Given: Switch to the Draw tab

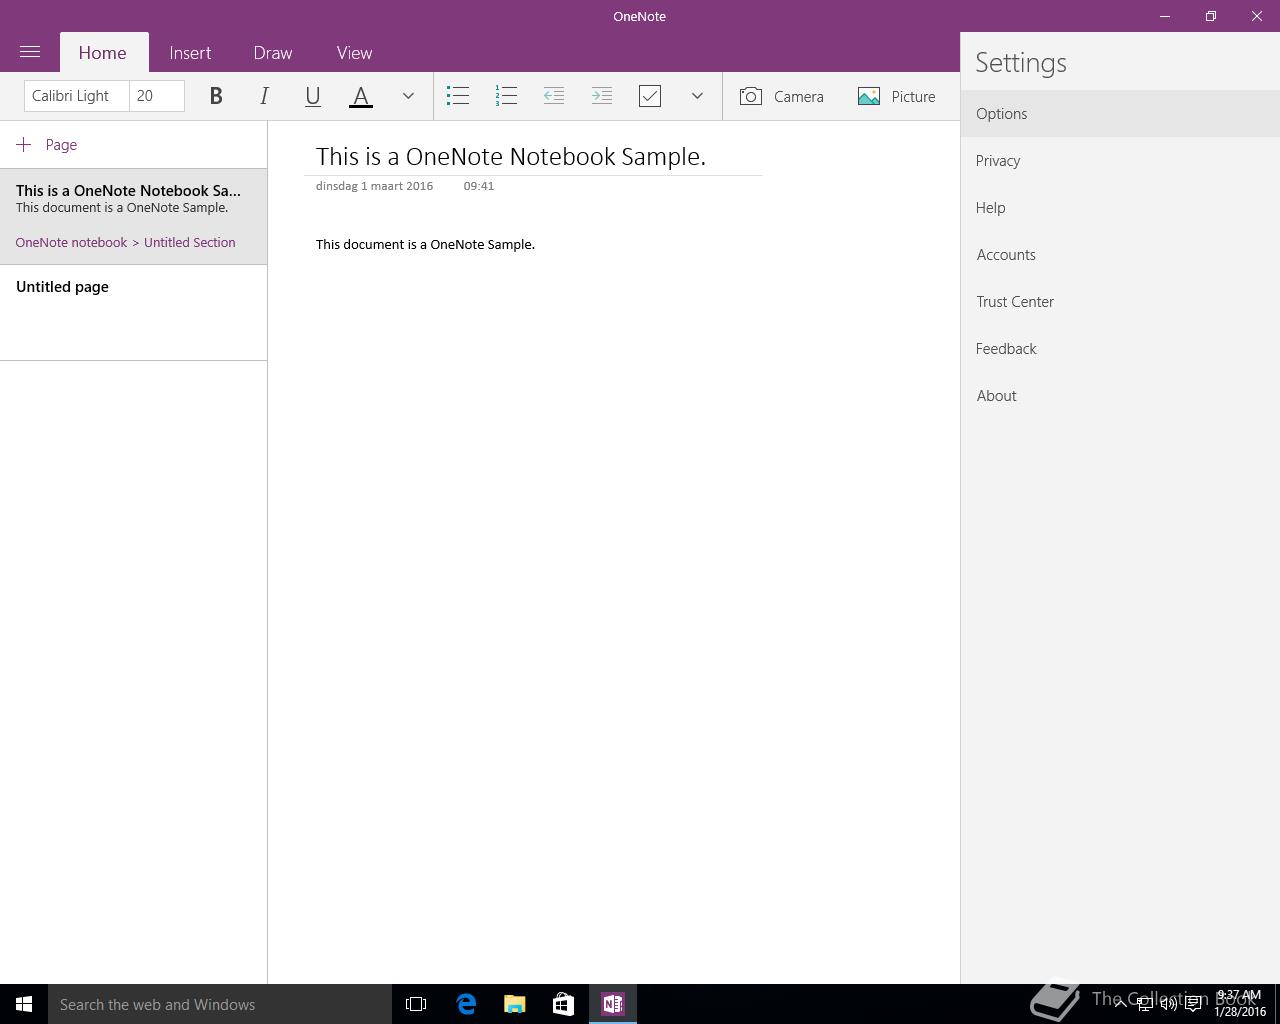Looking at the screenshot, I should 273,53.
